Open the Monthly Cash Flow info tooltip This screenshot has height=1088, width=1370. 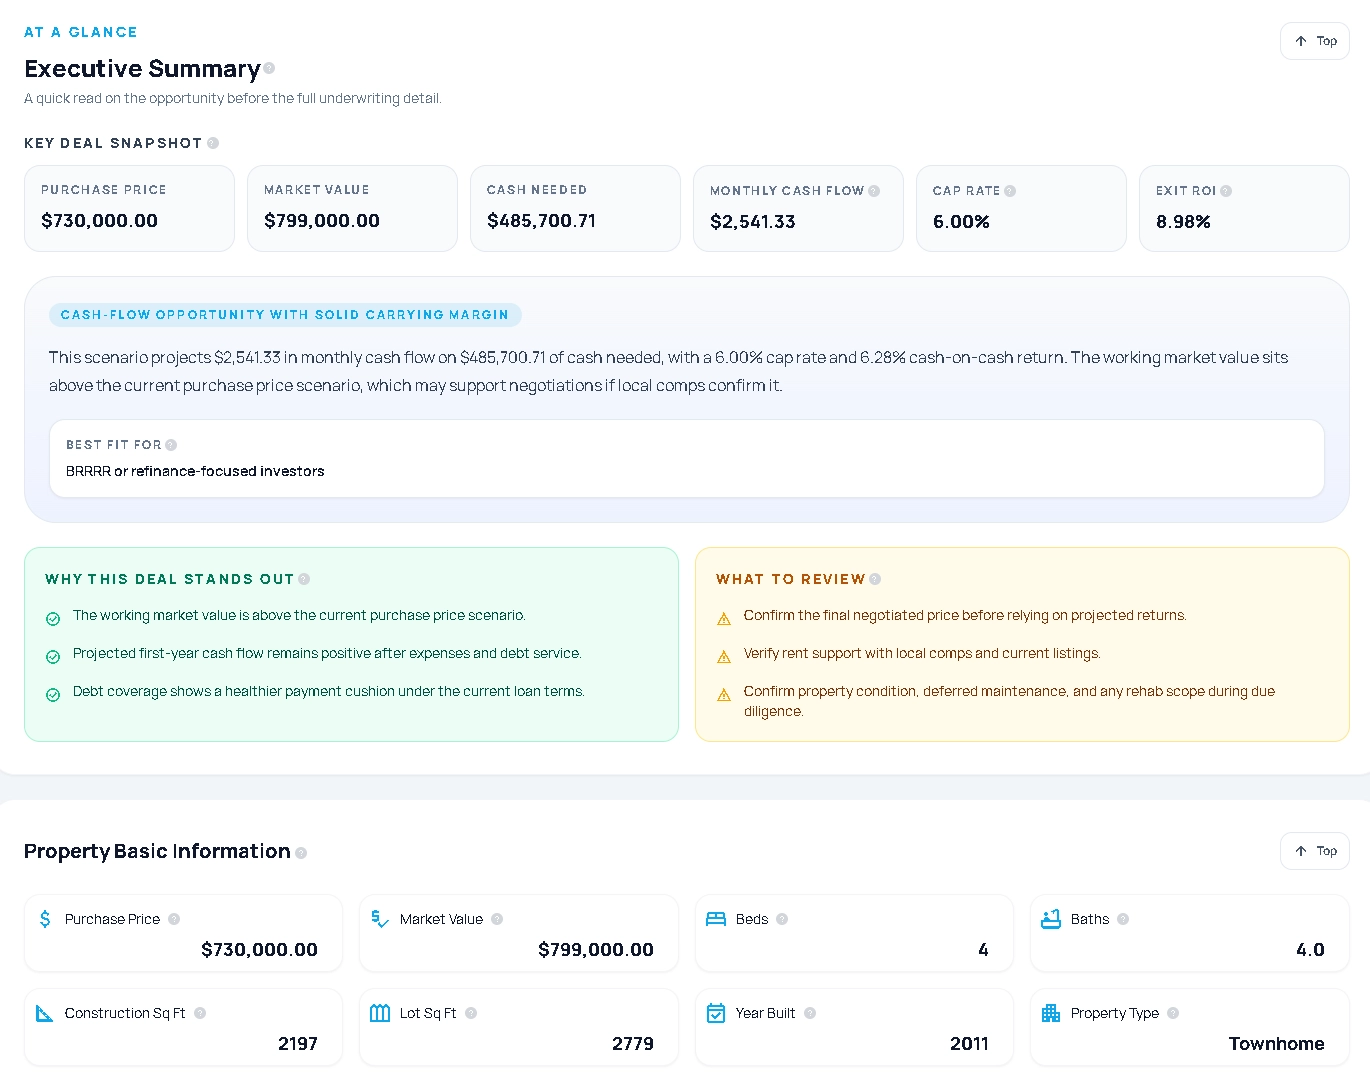874,190
